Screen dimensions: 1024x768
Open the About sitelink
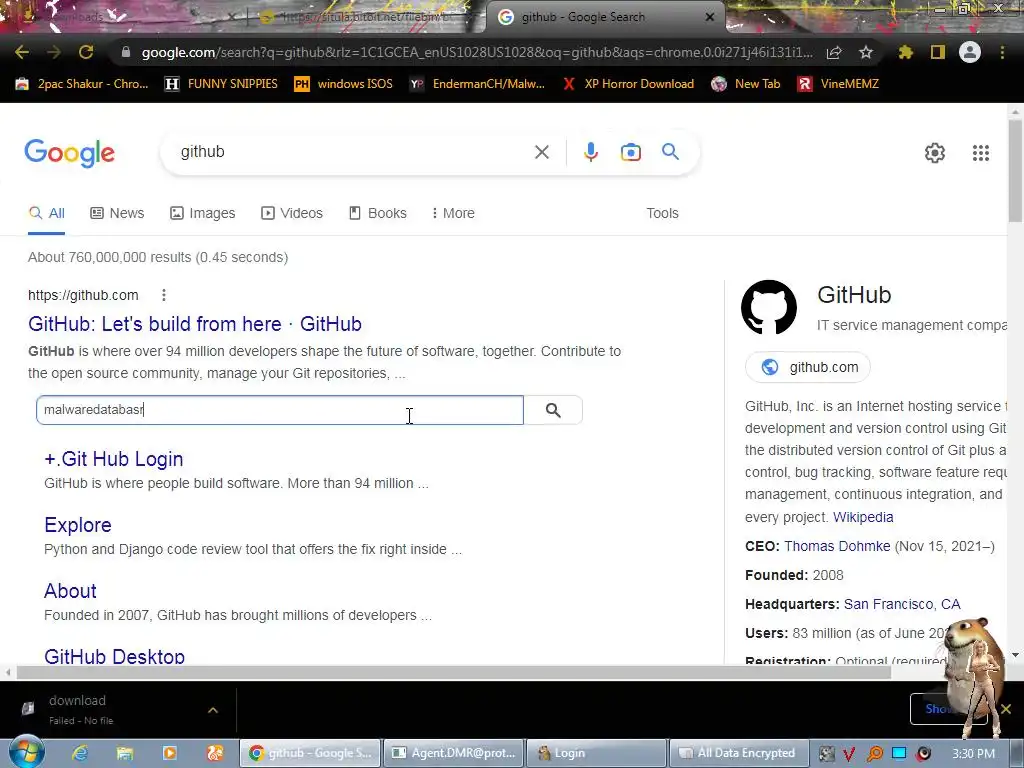point(70,591)
